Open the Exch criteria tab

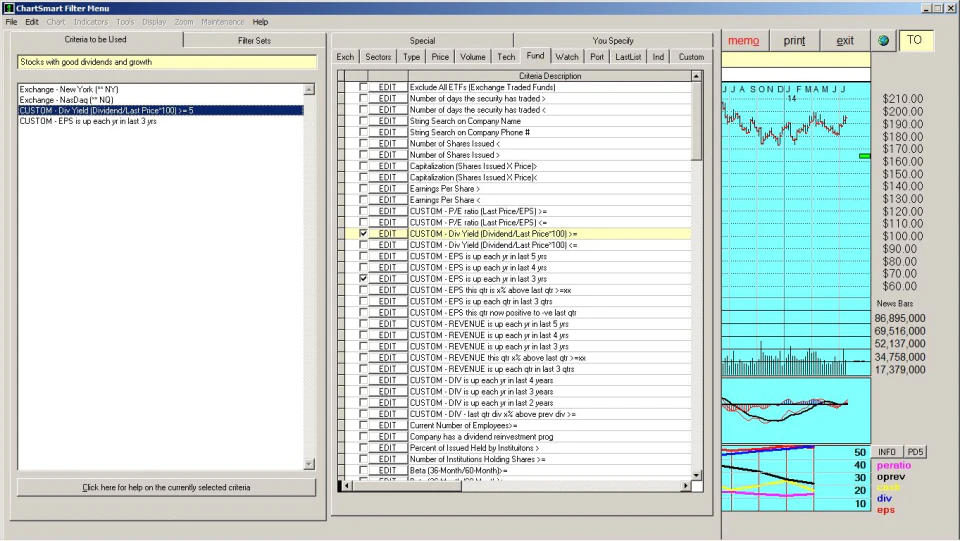(x=345, y=56)
